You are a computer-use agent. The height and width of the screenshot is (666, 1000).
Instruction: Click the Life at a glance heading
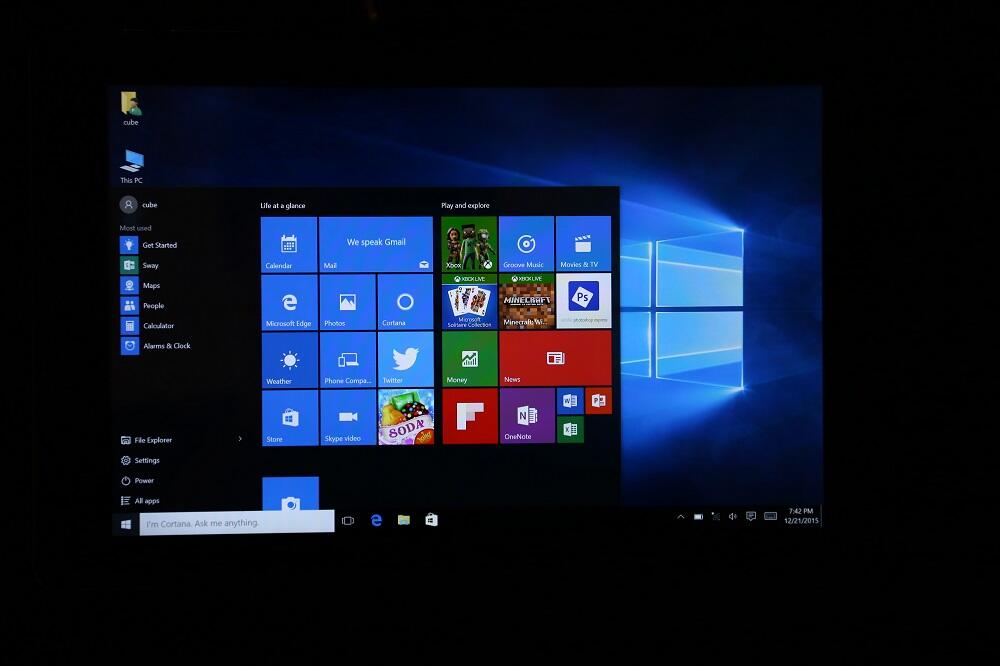pos(283,205)
